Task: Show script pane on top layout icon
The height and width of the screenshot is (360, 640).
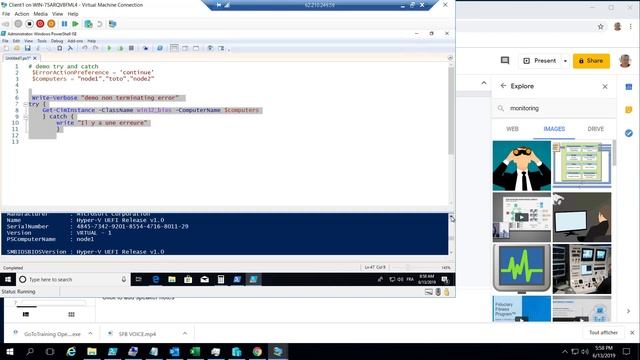Action: click(174, 48)
